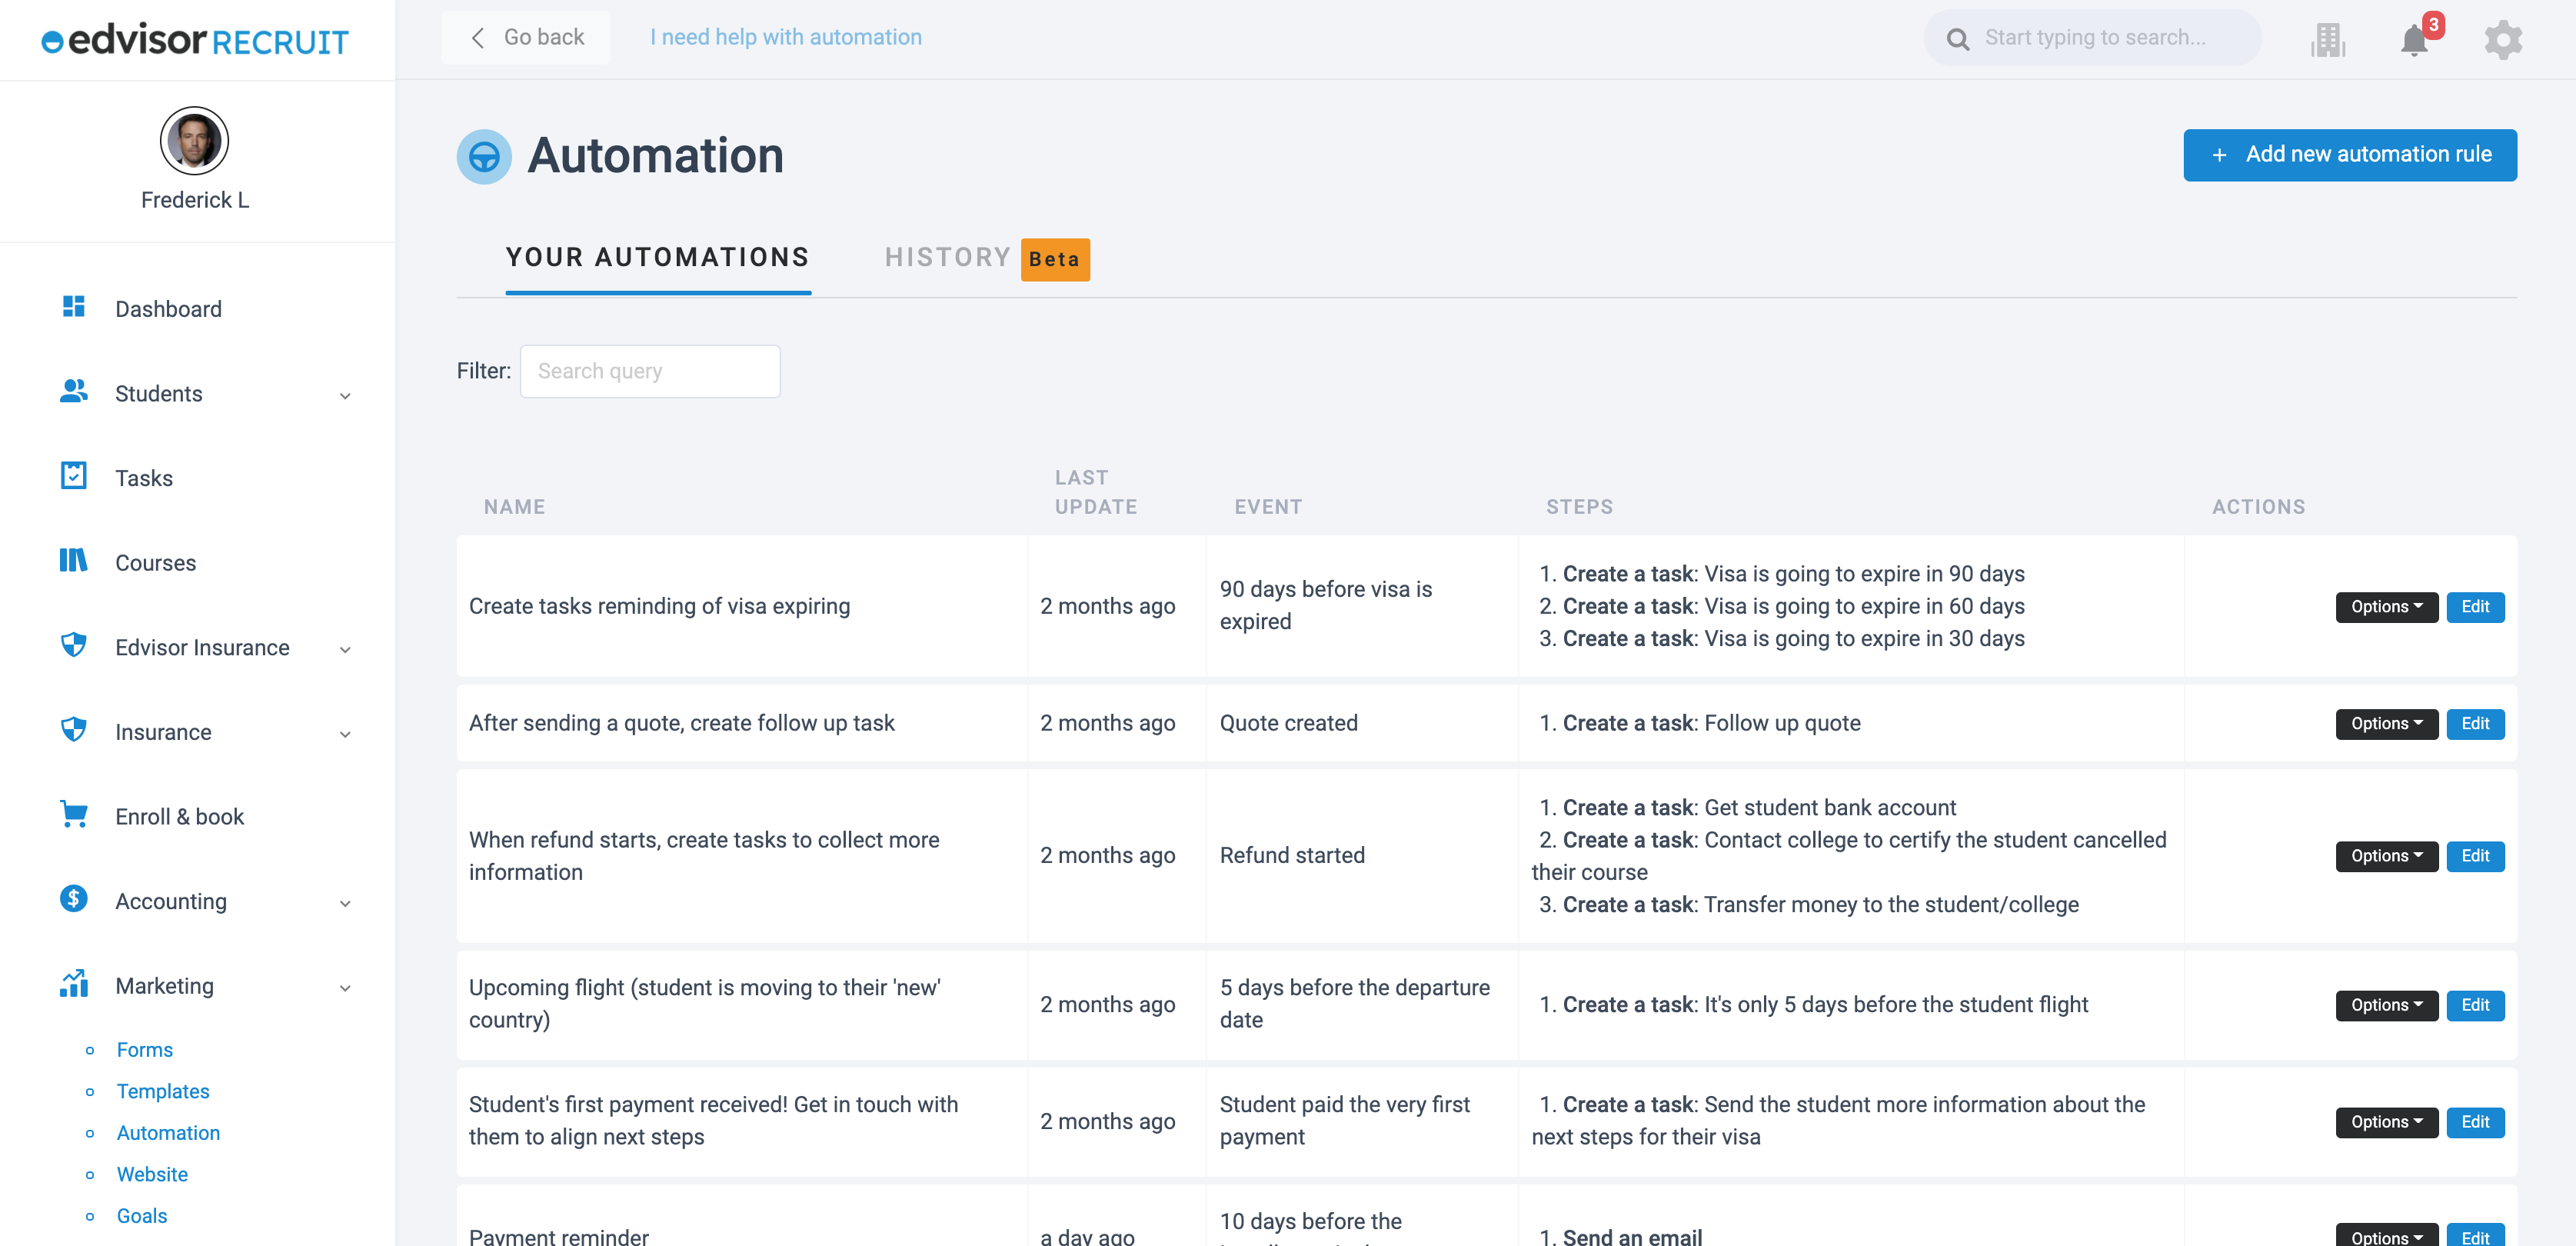Open the settings gear icon
This screenshot has height=1246, width=2576.
pyautogui.click(x=2503, y=39)
